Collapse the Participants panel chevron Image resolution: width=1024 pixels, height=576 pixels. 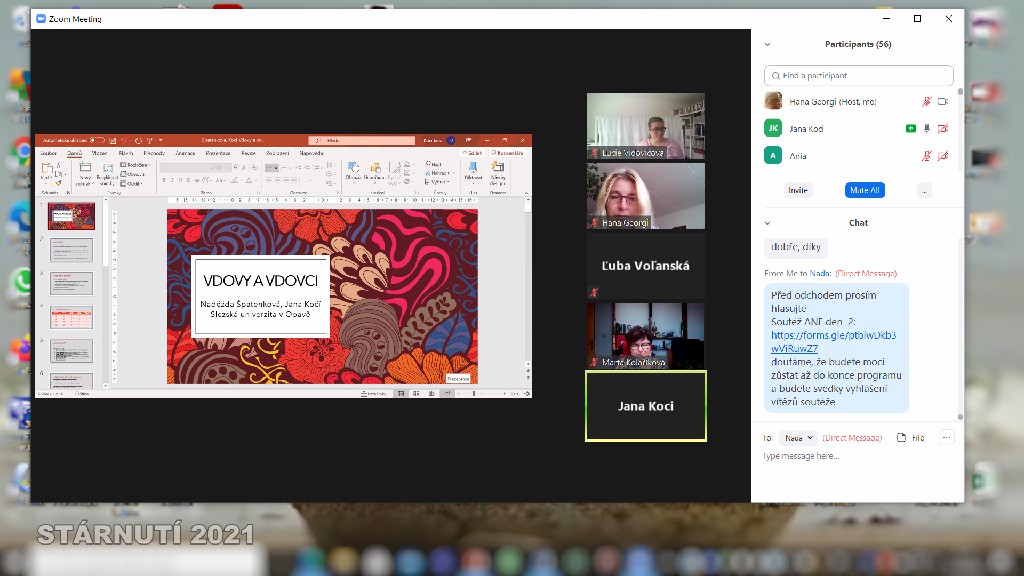768,44
